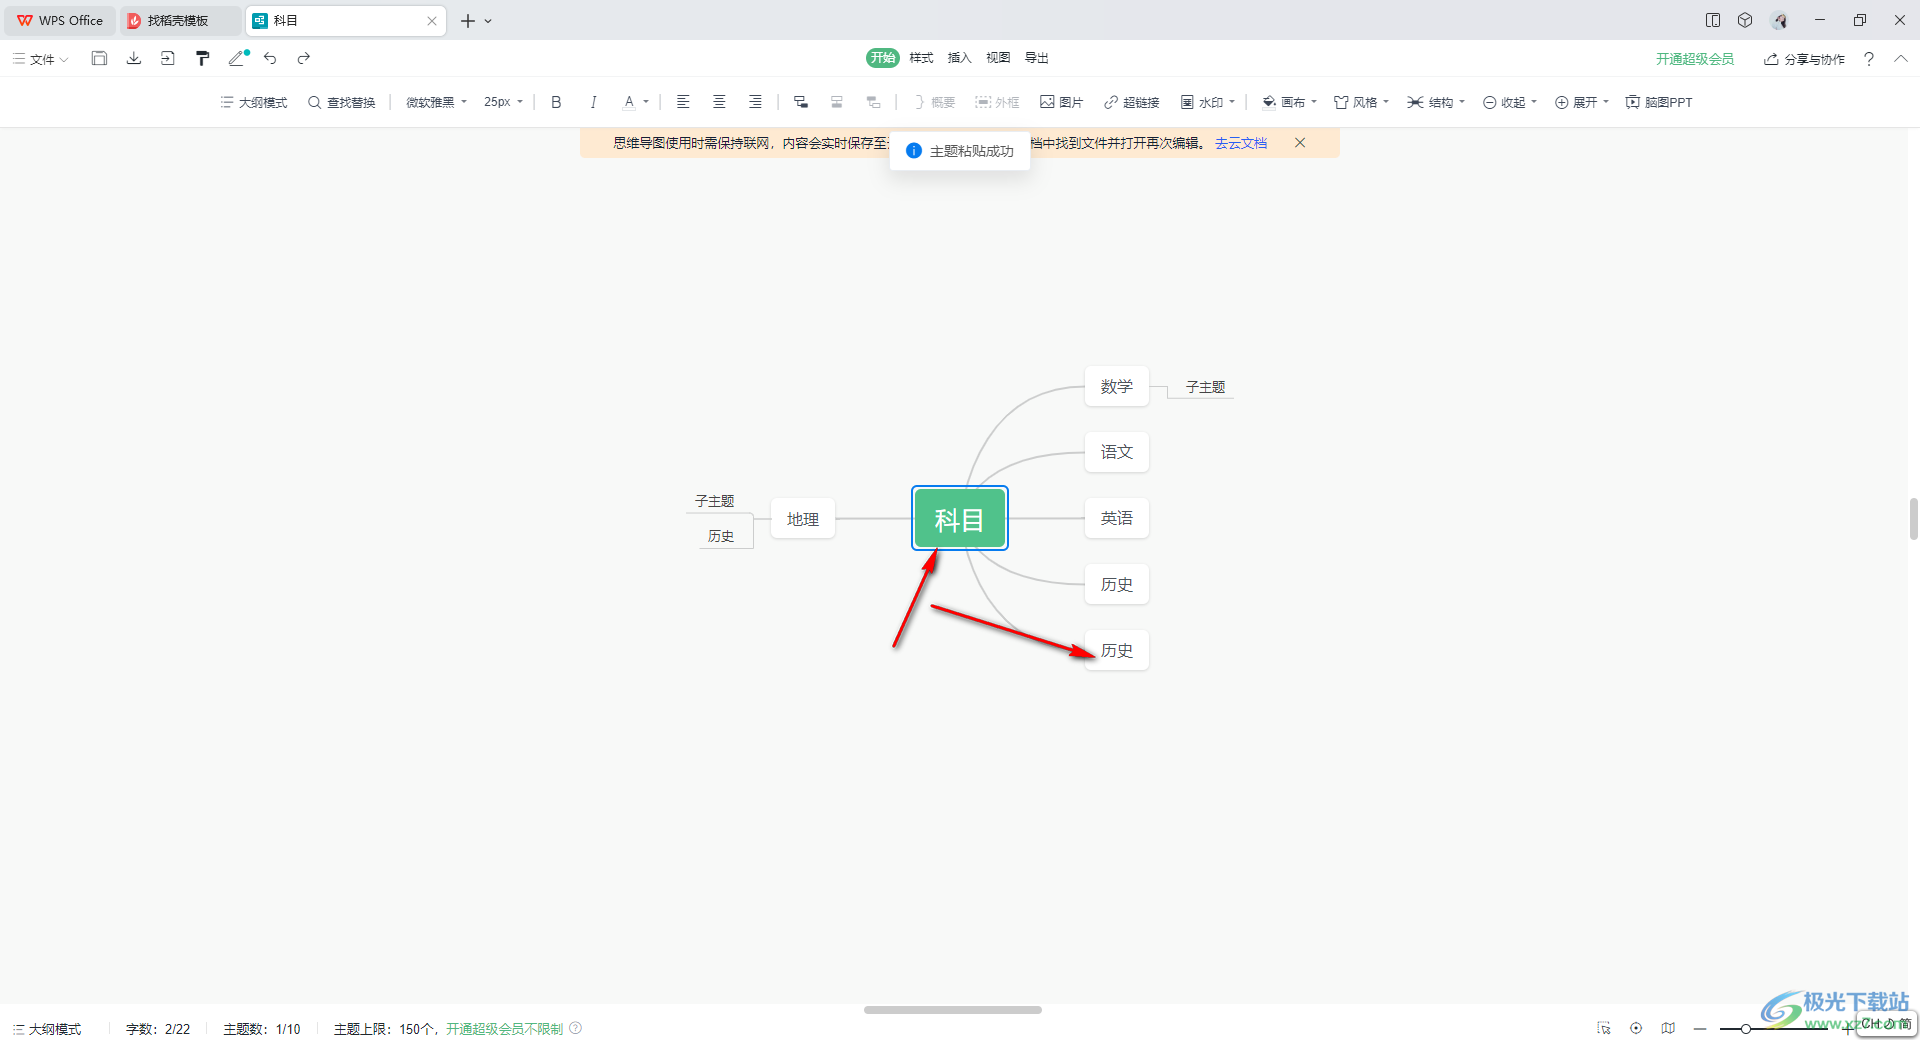Click the export arrow icon in the quick access bar
Screen dimensions: 1920x1040
167,58
